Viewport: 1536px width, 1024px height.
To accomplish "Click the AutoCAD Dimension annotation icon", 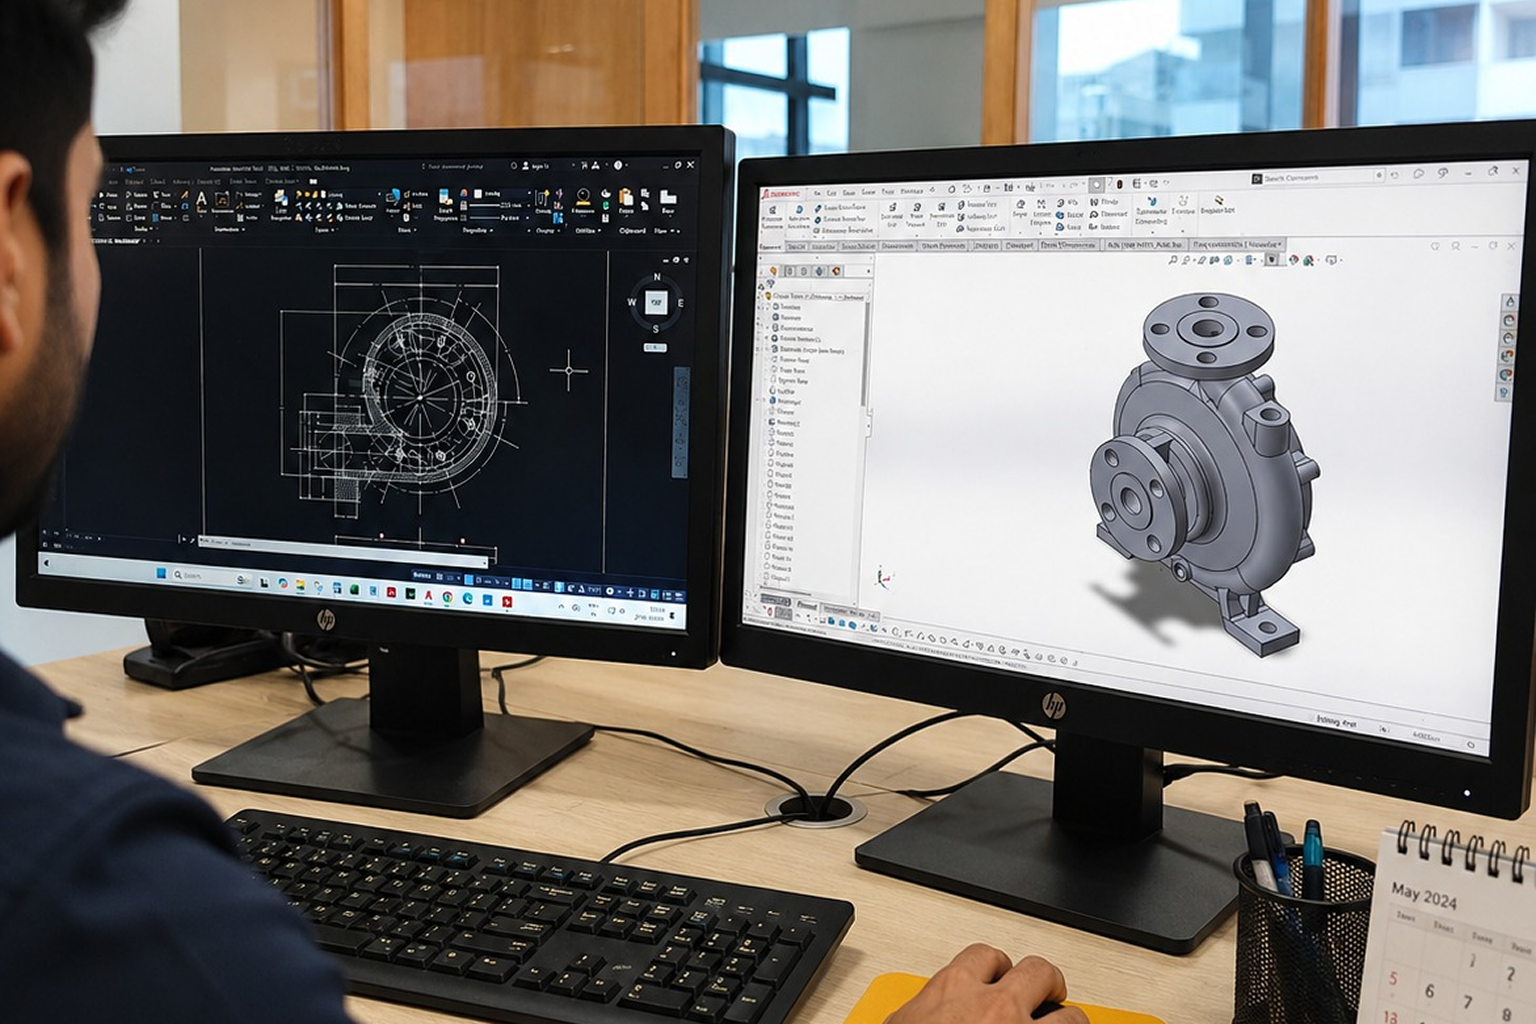I will coord(221,199).
